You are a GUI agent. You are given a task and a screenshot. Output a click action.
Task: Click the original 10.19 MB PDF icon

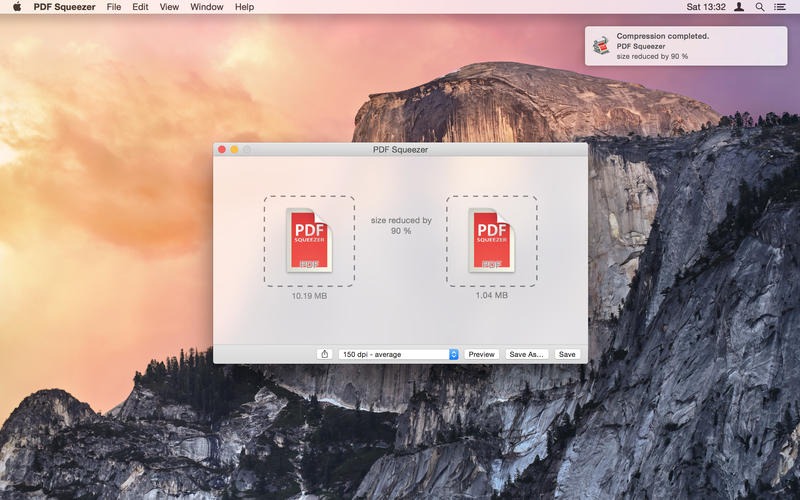(x=308, y=241)
